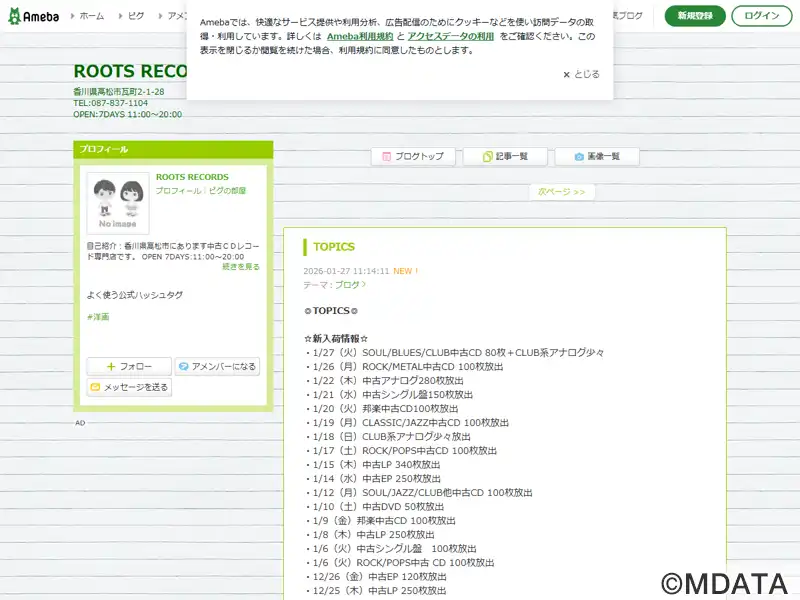The width and height of the screenshot is (800, 600).
Task: Open ROOTS RECORDS profile name link
Action: point(192,177)
